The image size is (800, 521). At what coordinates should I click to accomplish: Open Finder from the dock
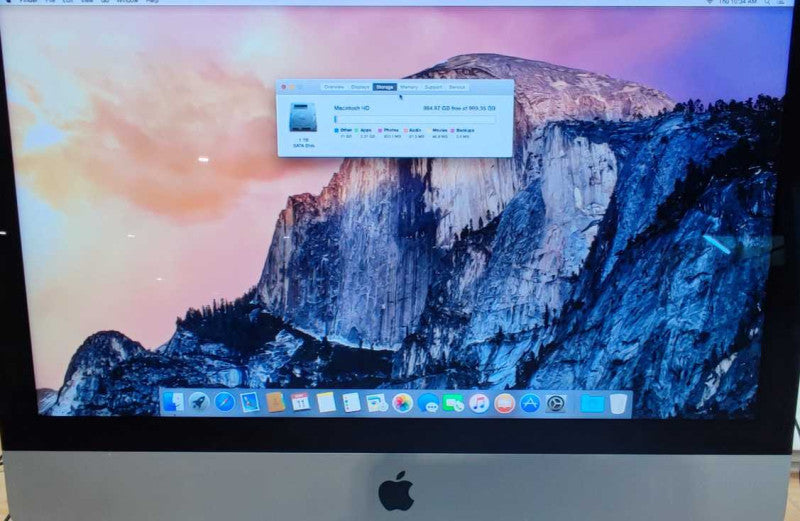pyautogui.click(x=173, y=403)
